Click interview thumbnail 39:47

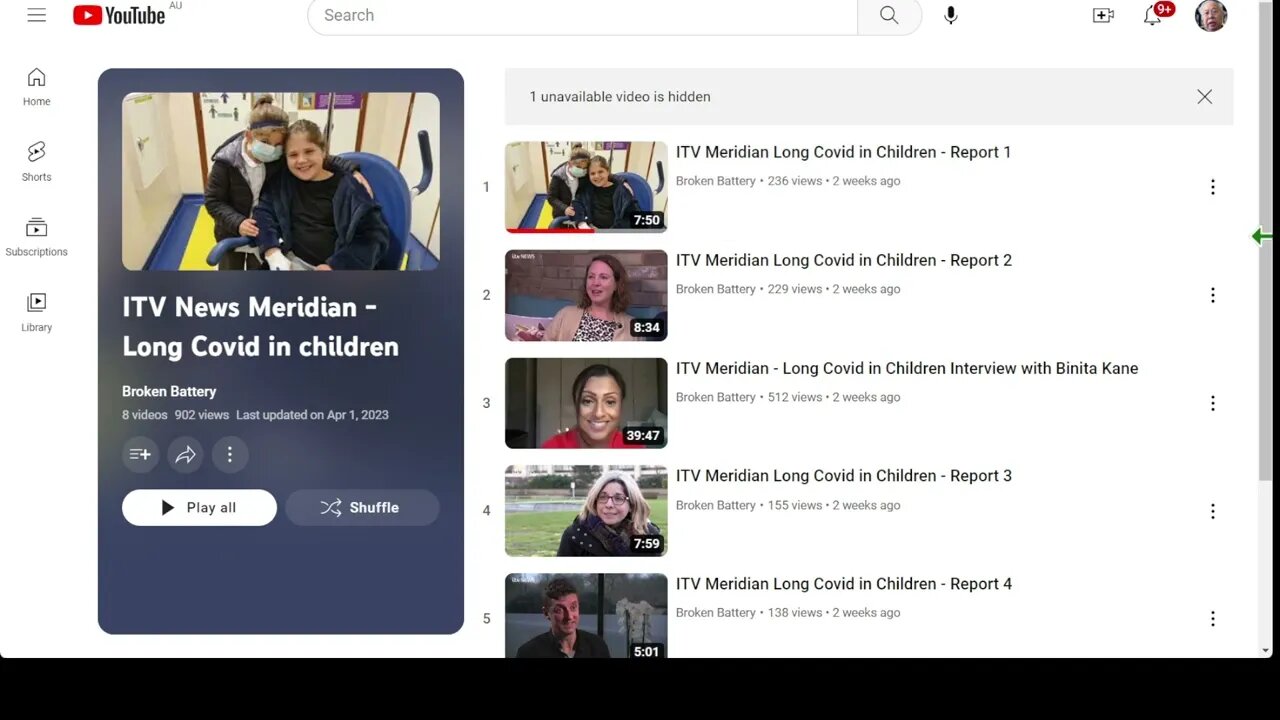coord(586,403)
